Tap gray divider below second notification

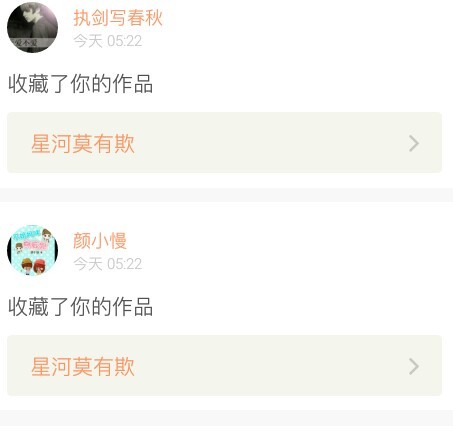pyautogui.click(x=226, y=418)
